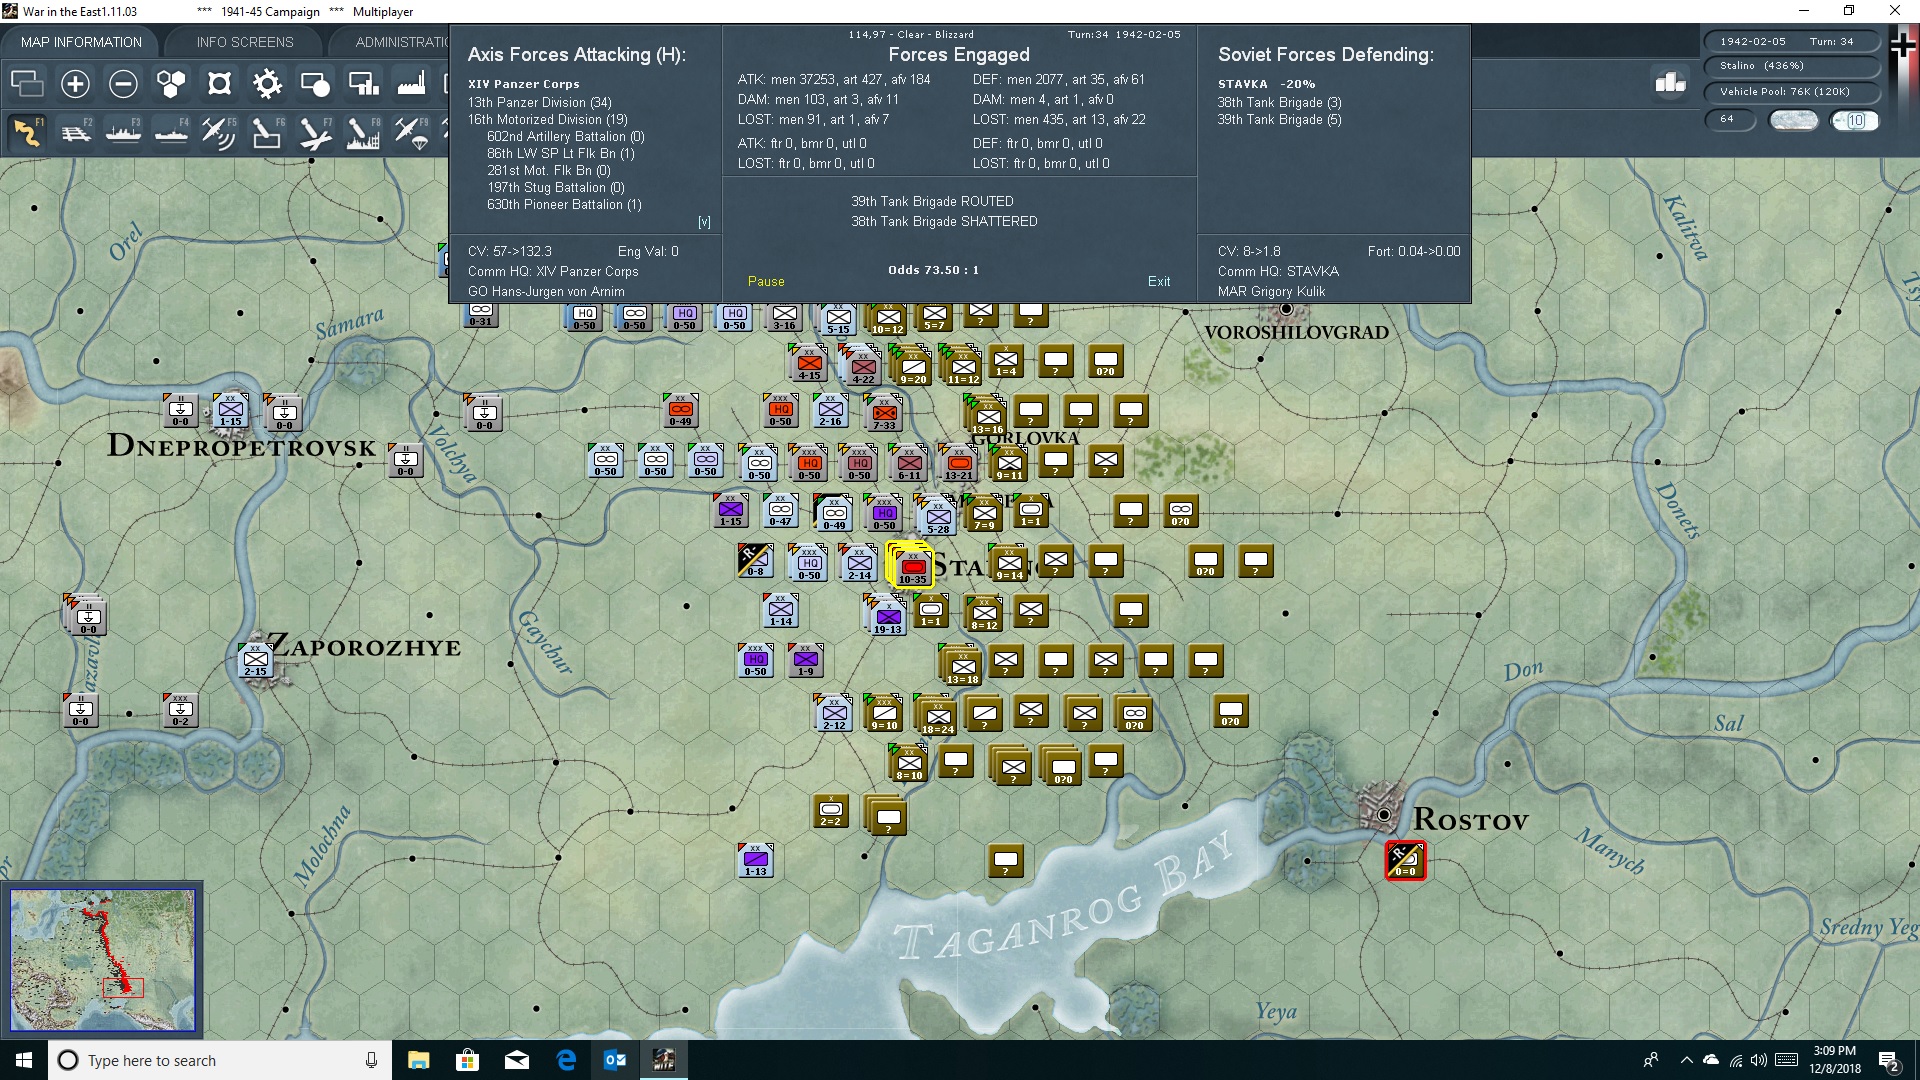Screen dimensions: 1920x1080
Task: Select the highlighted 10-35 unit counter
Action: [x=912, y=566]
